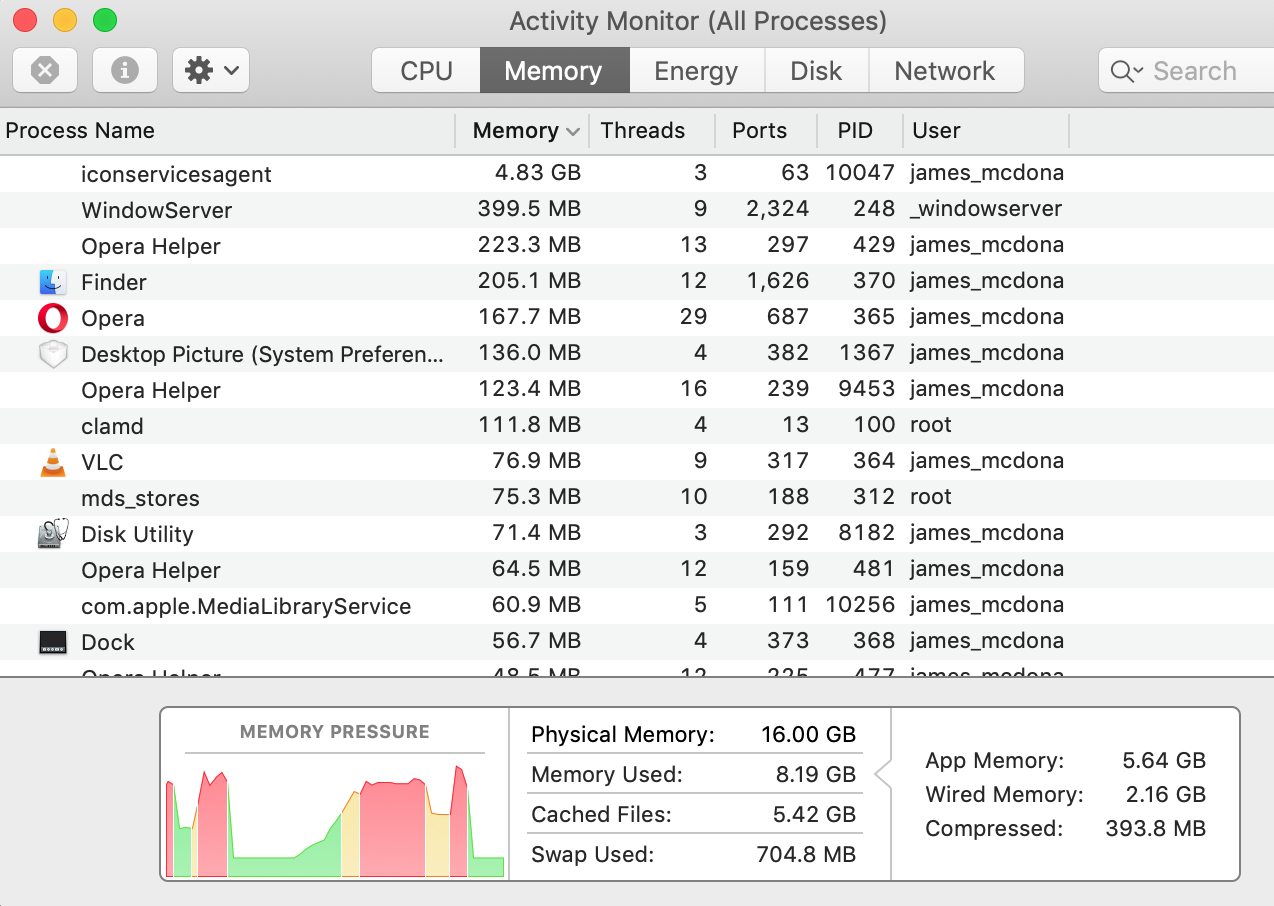Switch to the Energy tab
Screen dimensions: 1274x906
coord(696,71)
